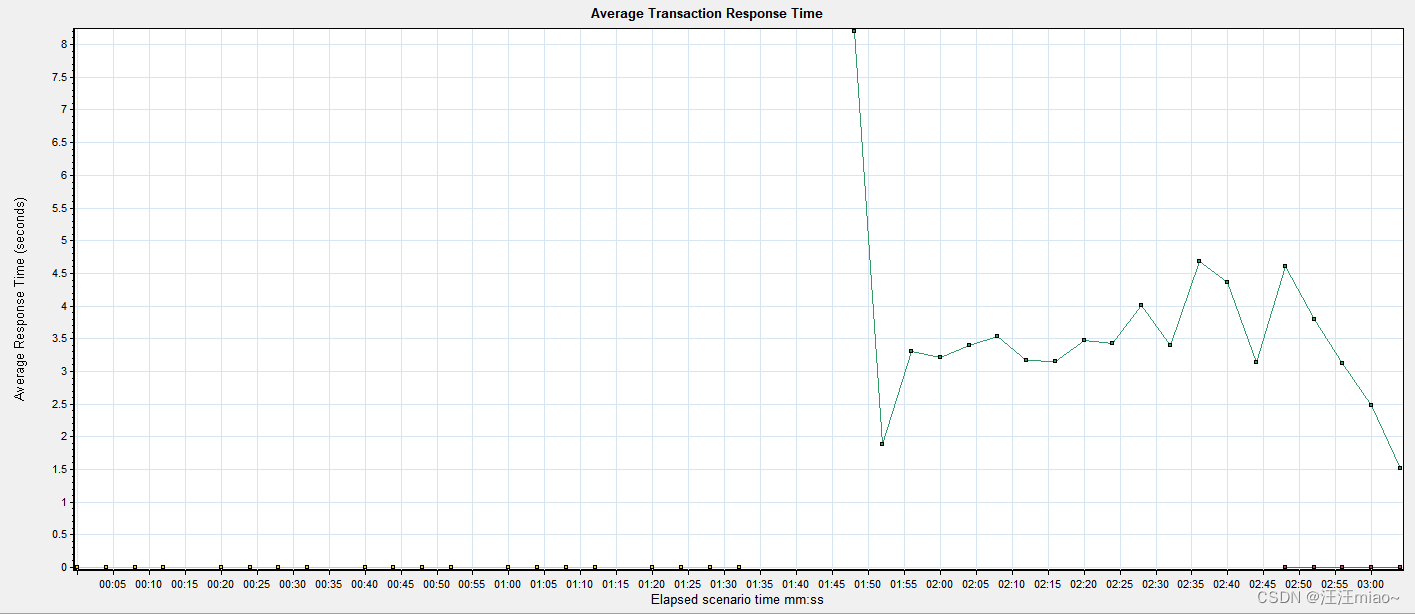Select the X-axis label 01:55
The height and width of the screenshot is (614, 1415).
pos(904,583)
